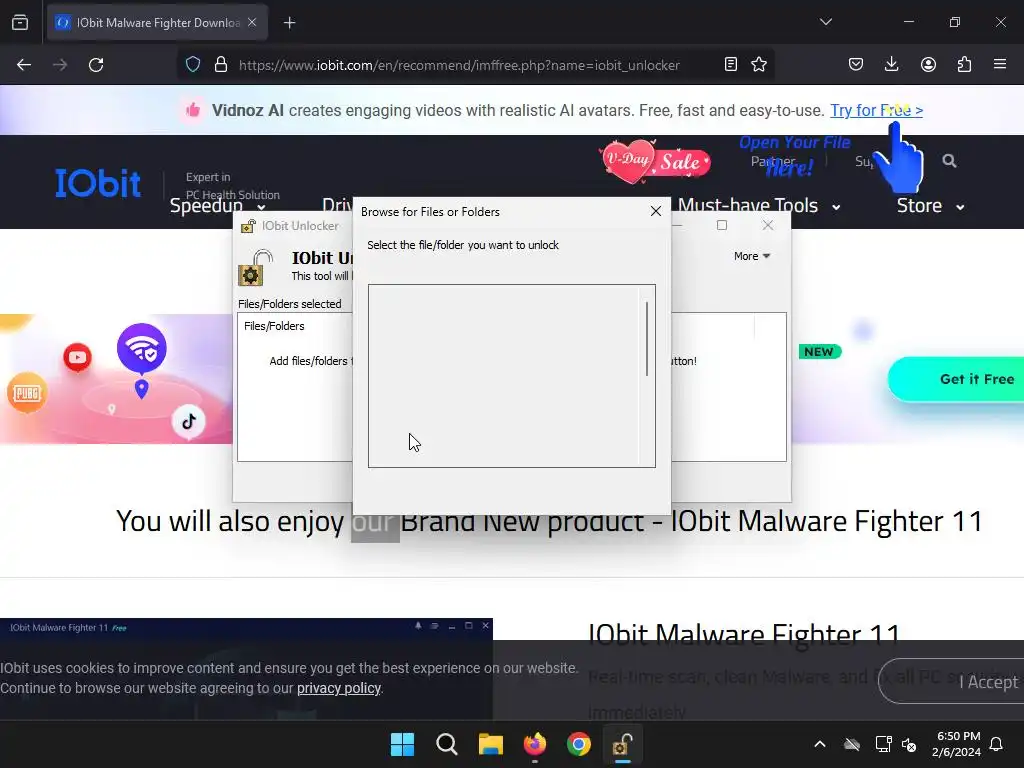The image size is (1024, 768).
Task: Click the TikTok icon in the banner
Action: coord(189,421)
